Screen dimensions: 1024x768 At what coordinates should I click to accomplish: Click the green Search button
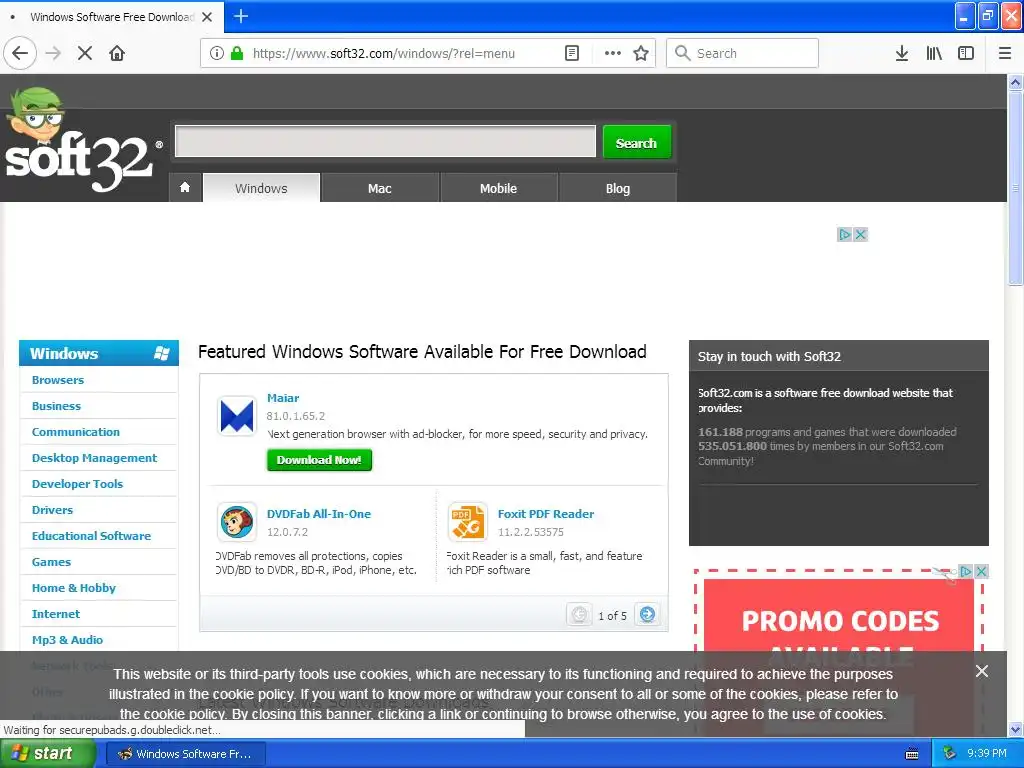point(637,142)
